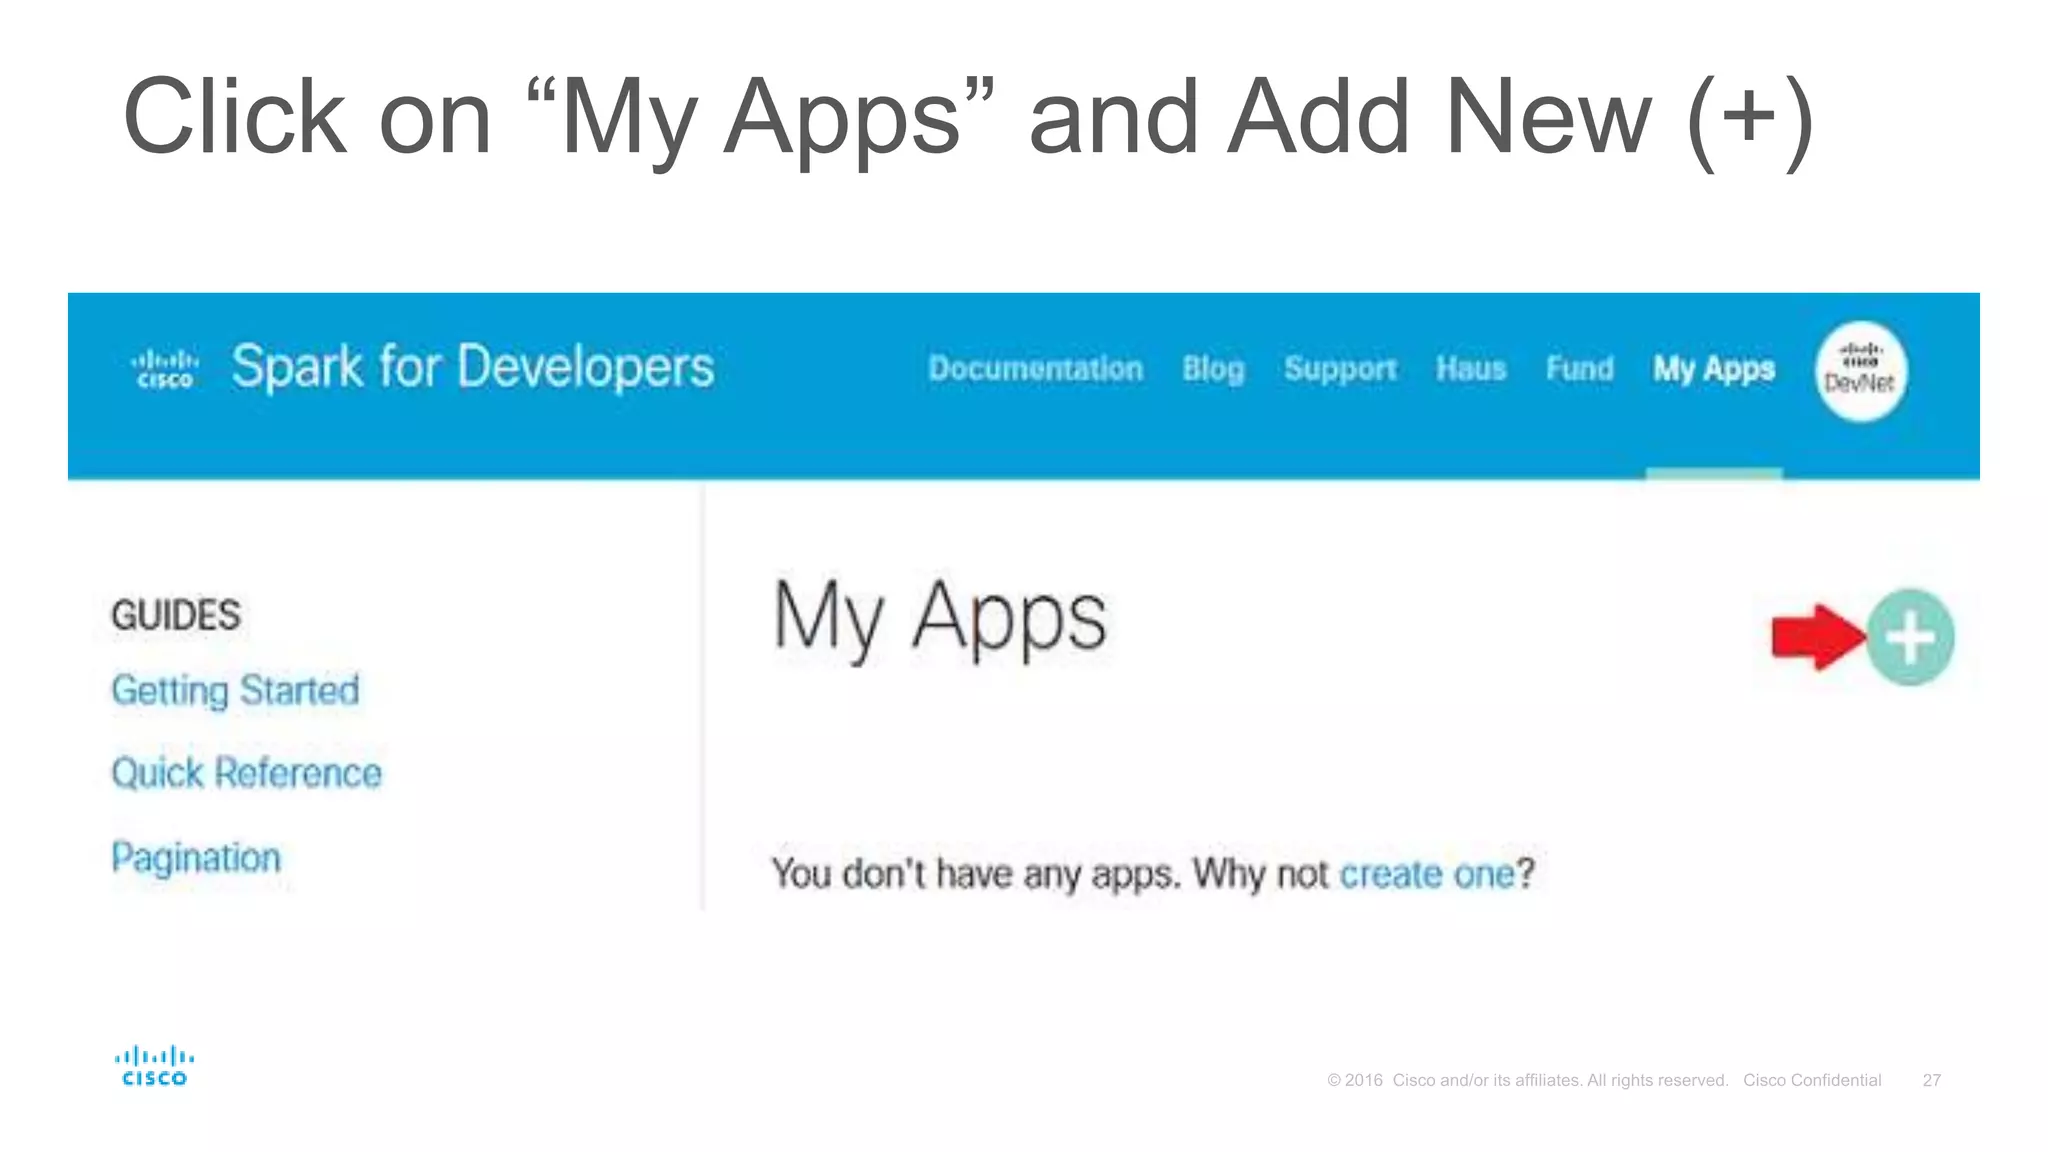Click the GUIDES sidebar heading
Screen dimensions: 2048x1152
click(x=176, y=615)
